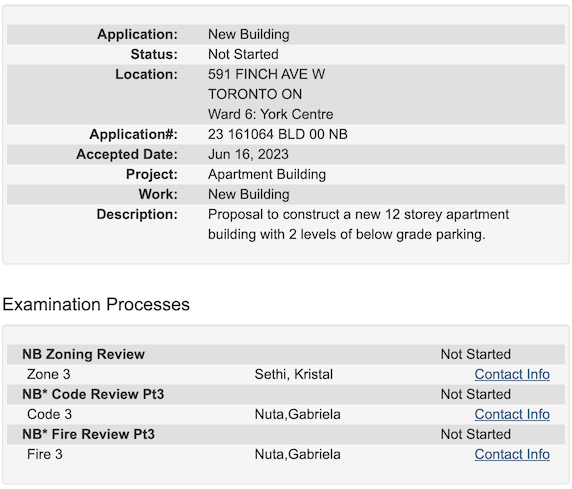Image resolution: width=572 pixels, height=489 pixels.
Task: Click the 591 FINCH AVE W address
Action: 266,74
